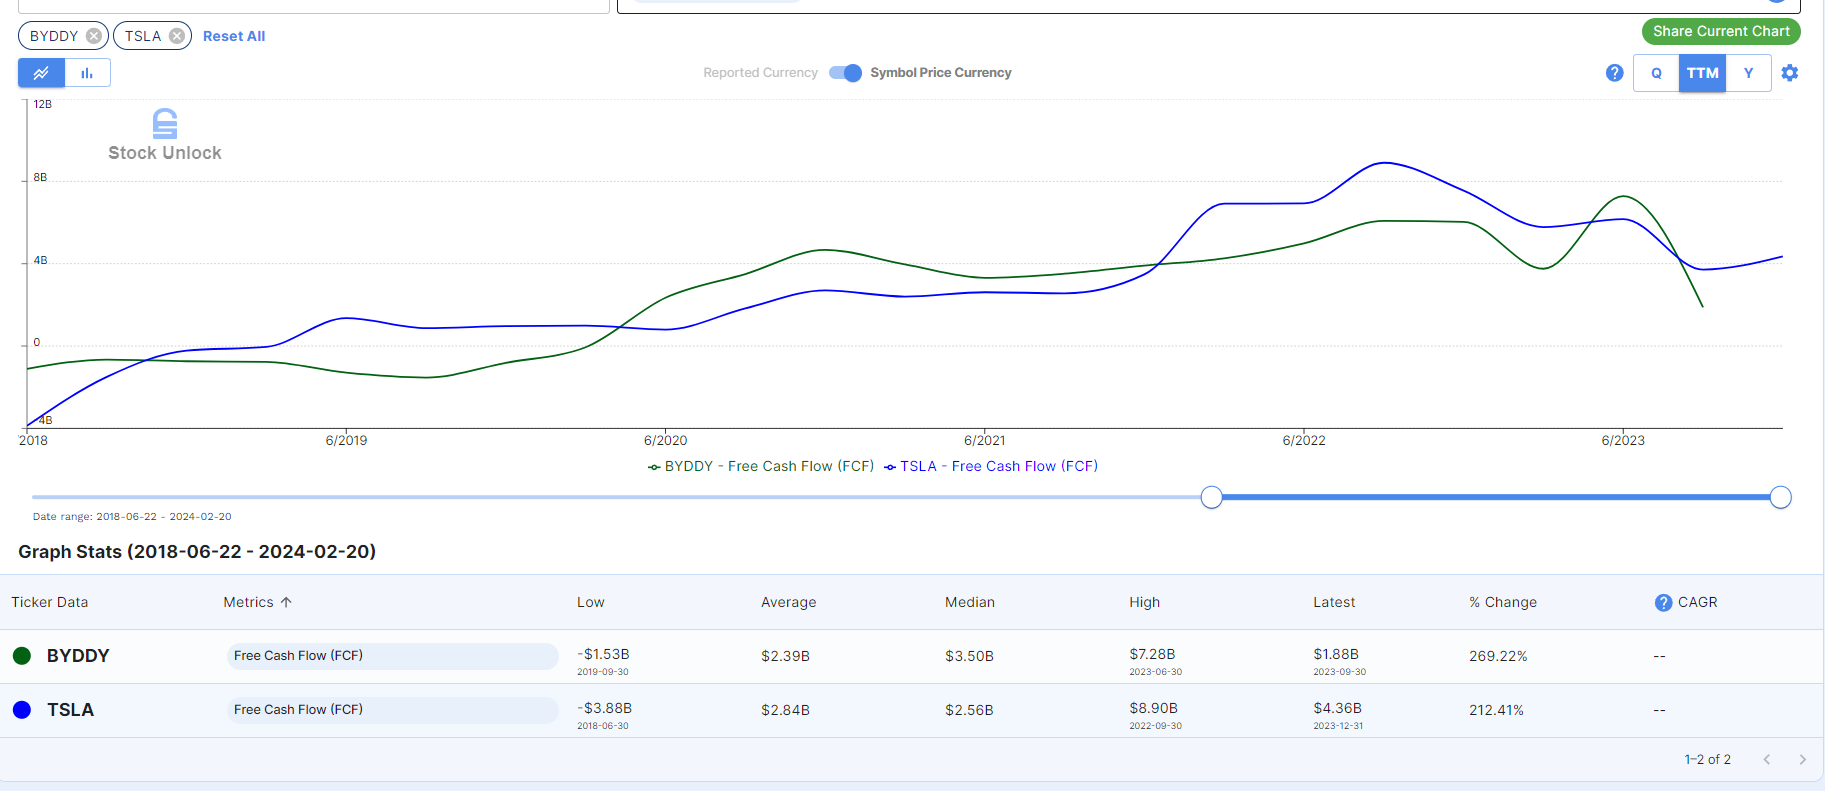Image resolution: width=1825 pixels, height=791 pixels.
Task: Toggle BYDDY Free Cash Flow legend entry
Action: pyautogui.click(x=761, y=466)
